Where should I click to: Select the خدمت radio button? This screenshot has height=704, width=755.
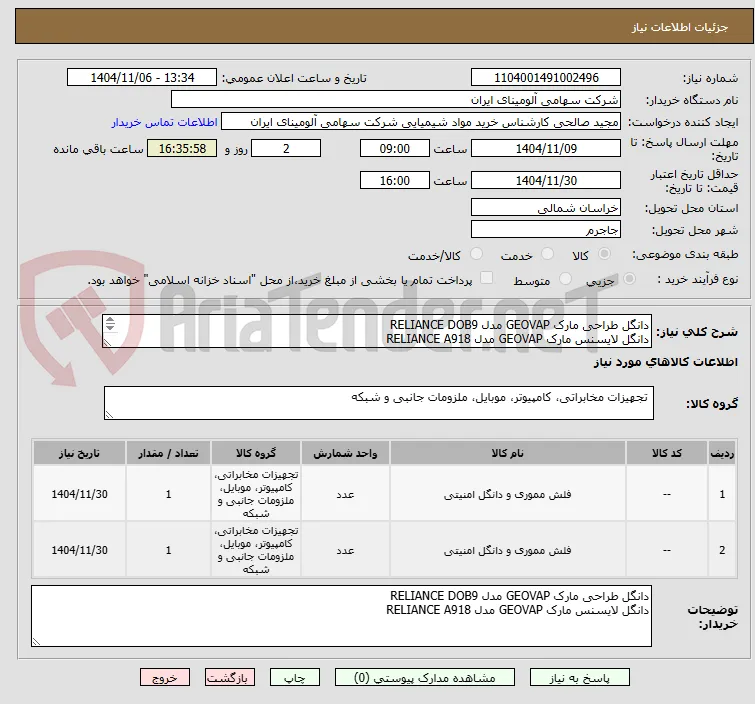pos(547,254)
